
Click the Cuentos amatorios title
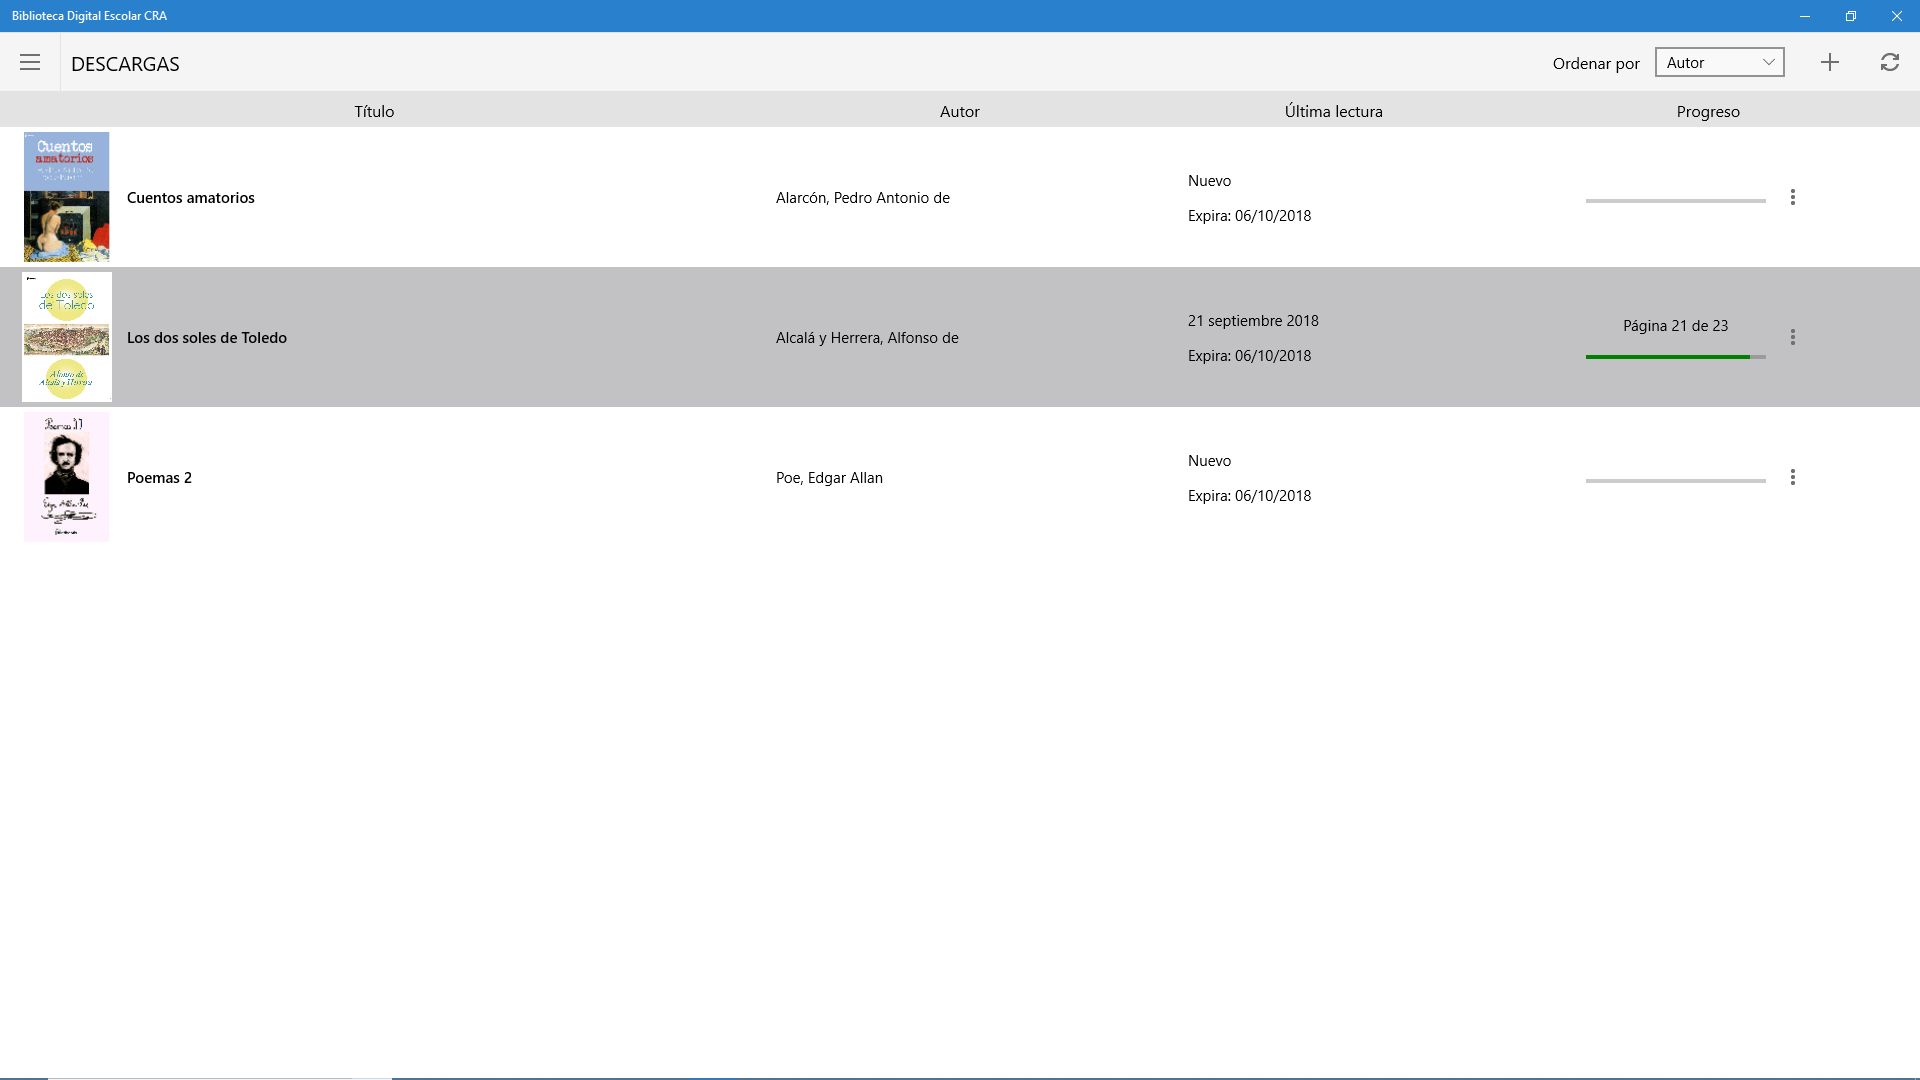click(x=190, y=198)
